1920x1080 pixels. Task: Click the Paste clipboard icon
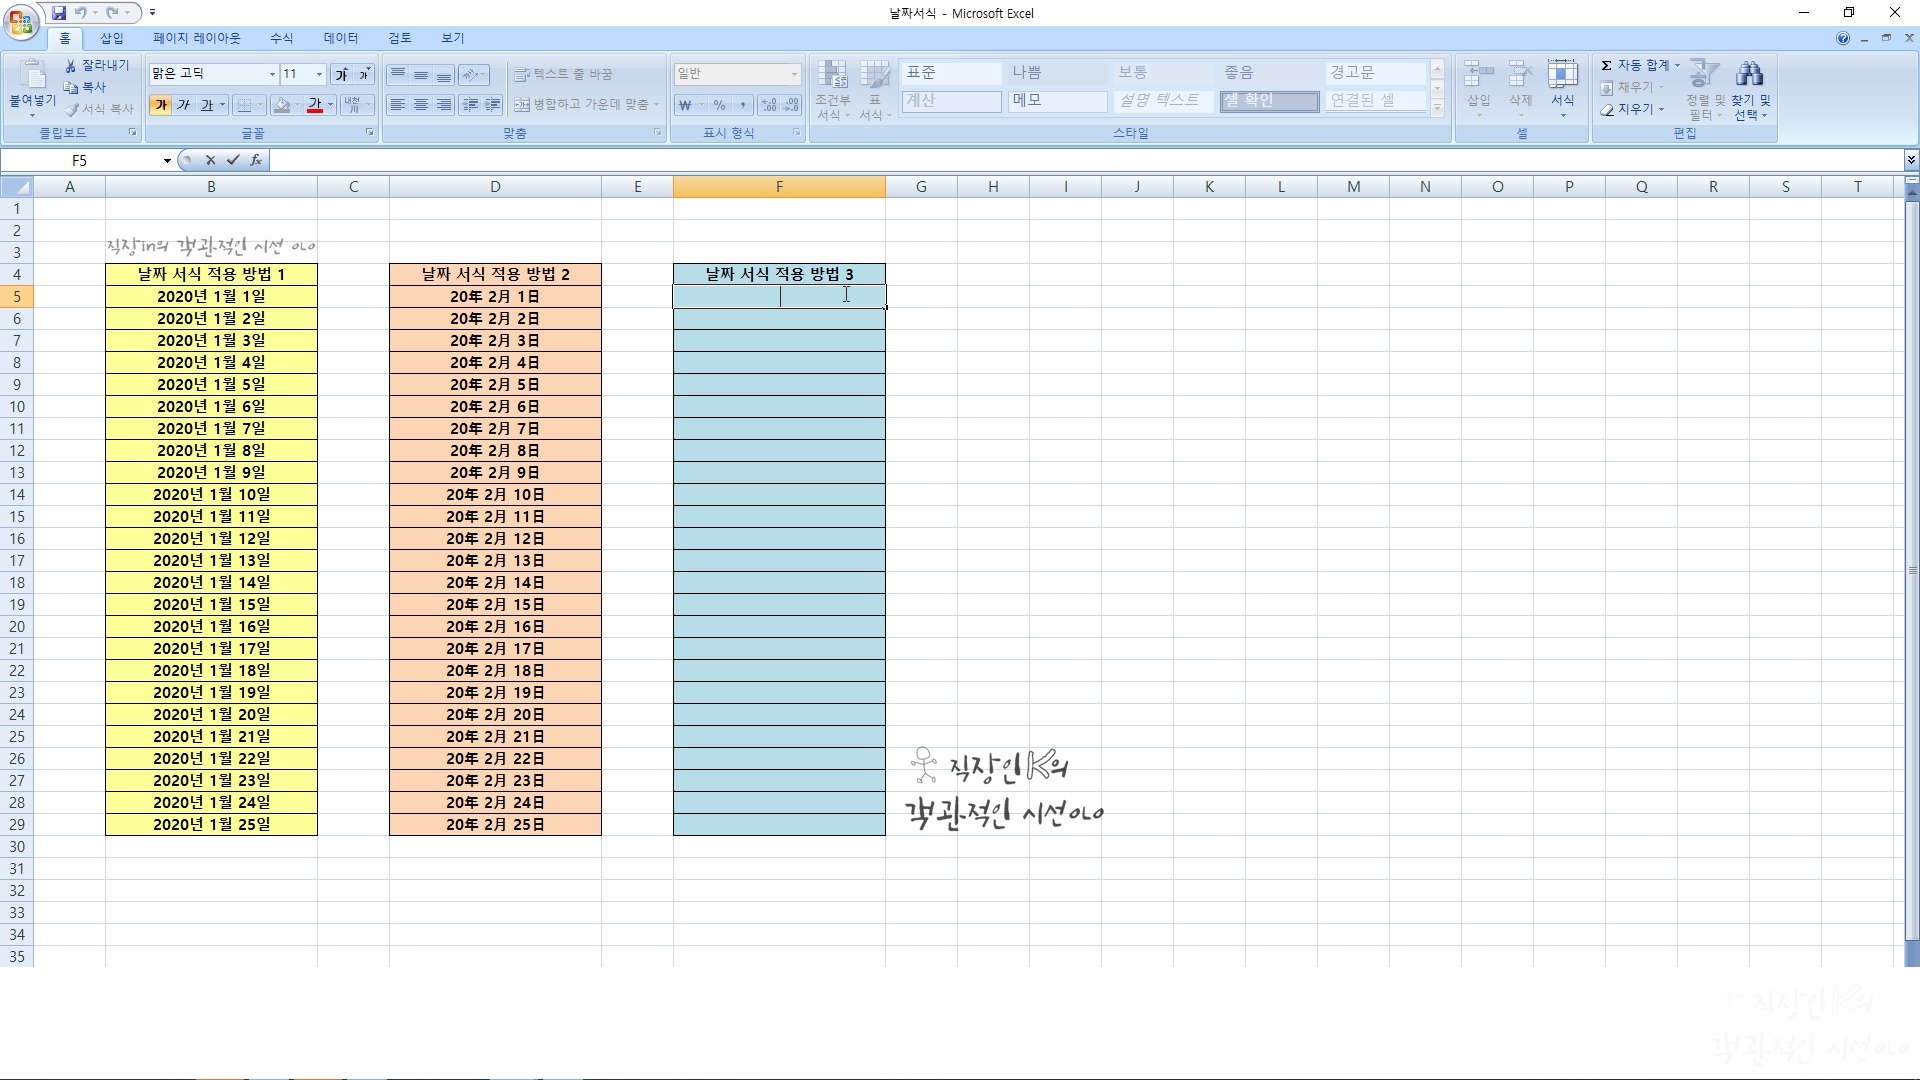click(32, 75)
